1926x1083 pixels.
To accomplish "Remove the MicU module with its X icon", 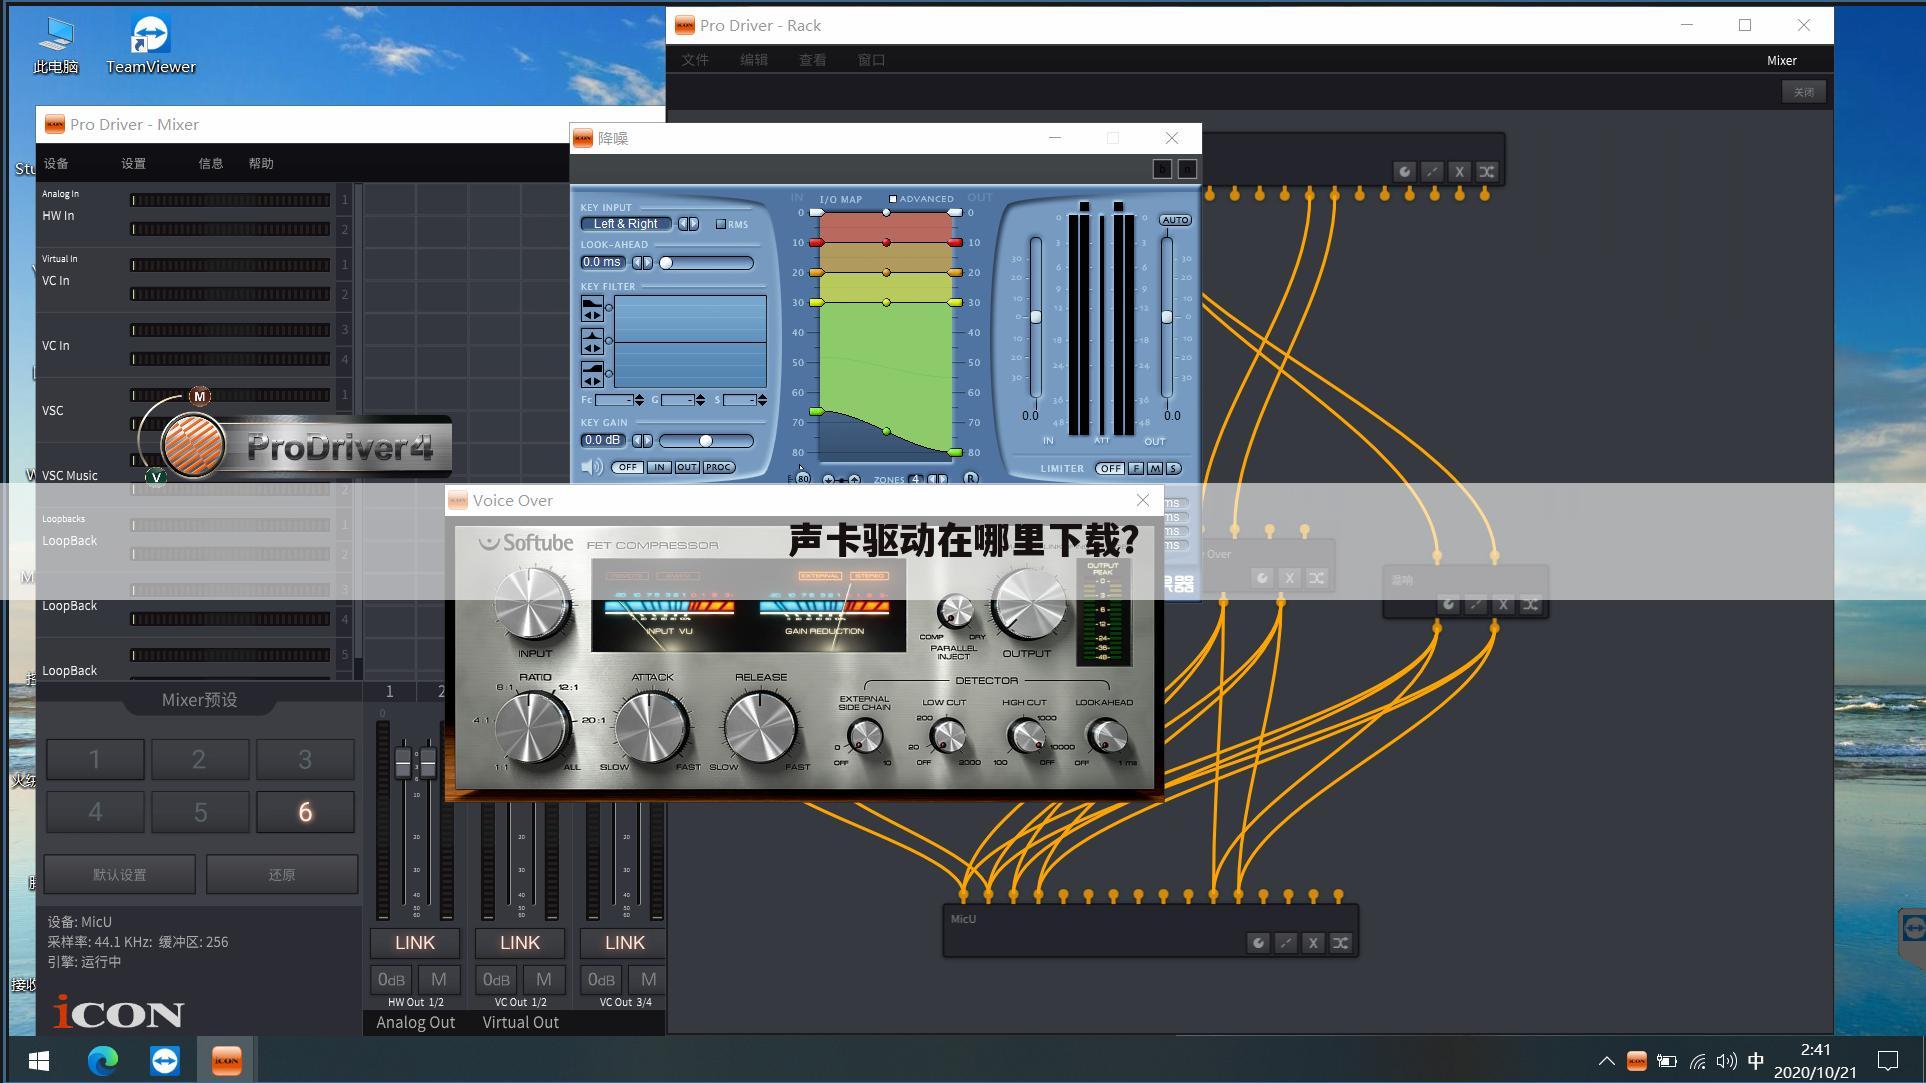I will coord(1313,942).
